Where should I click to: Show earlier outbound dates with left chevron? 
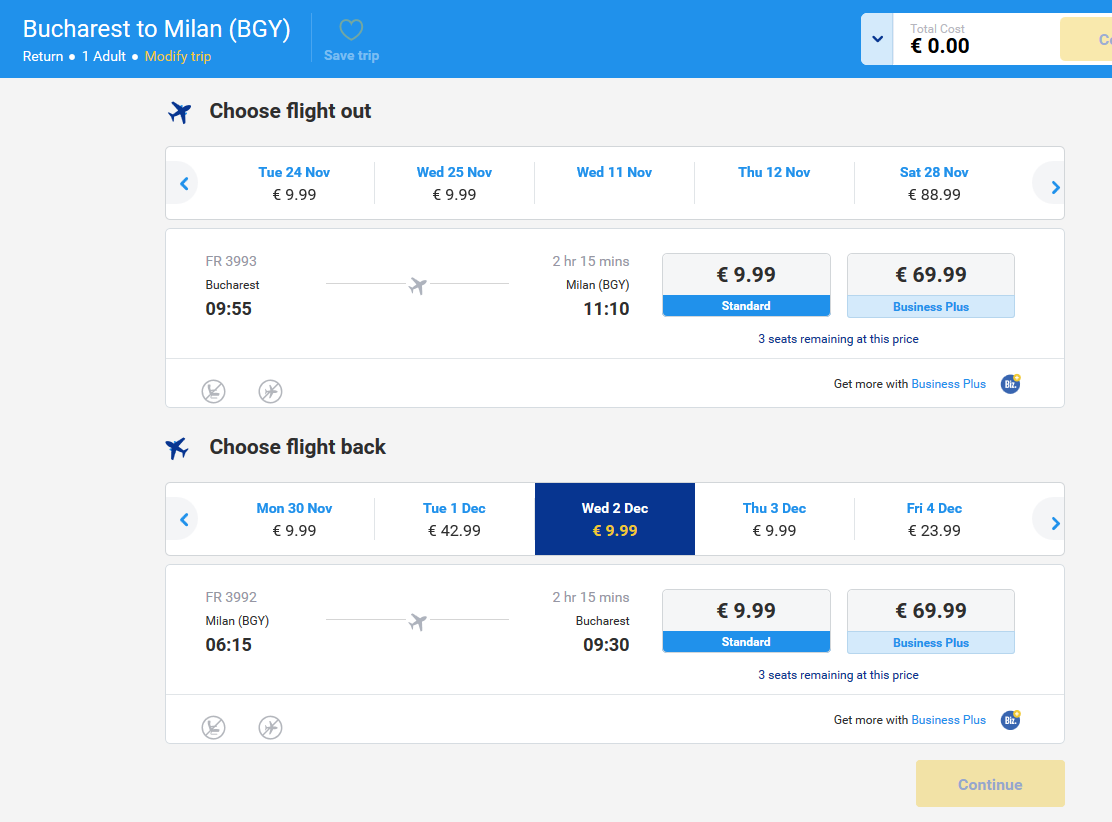184,184
